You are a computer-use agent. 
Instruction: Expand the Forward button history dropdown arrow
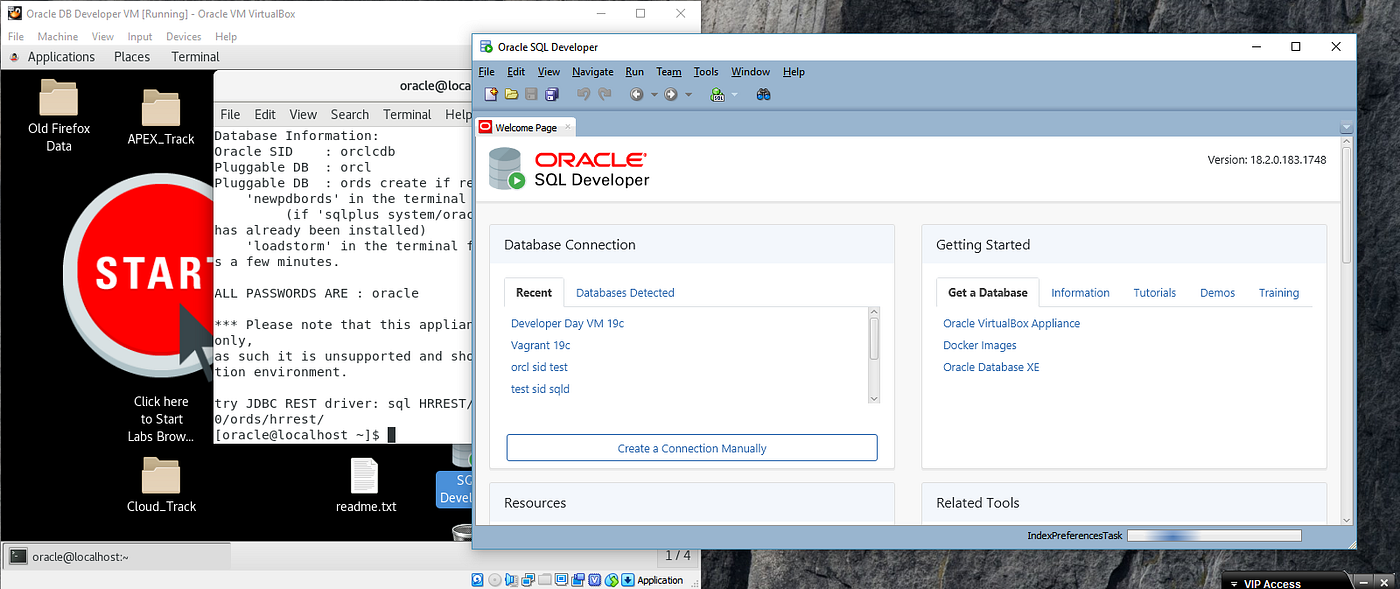pos(689,95)
